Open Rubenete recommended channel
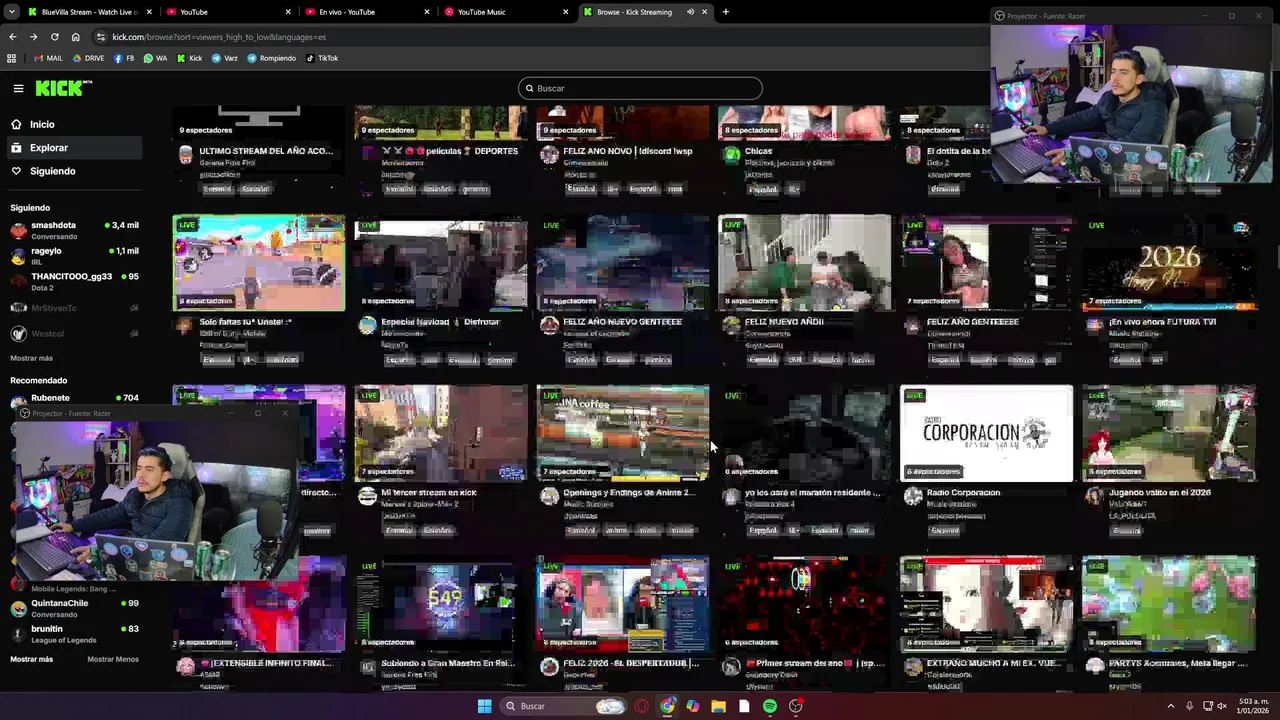 click(74, 401)
